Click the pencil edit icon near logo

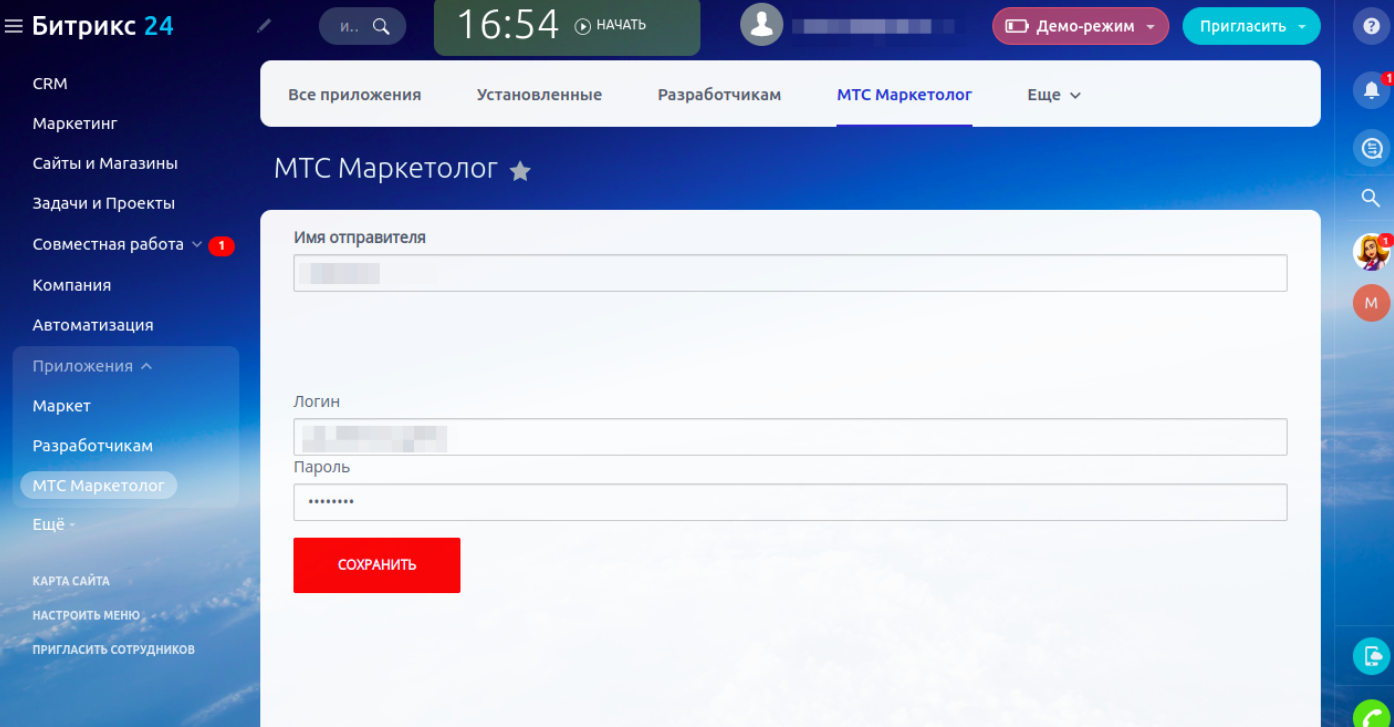point(264,26)
